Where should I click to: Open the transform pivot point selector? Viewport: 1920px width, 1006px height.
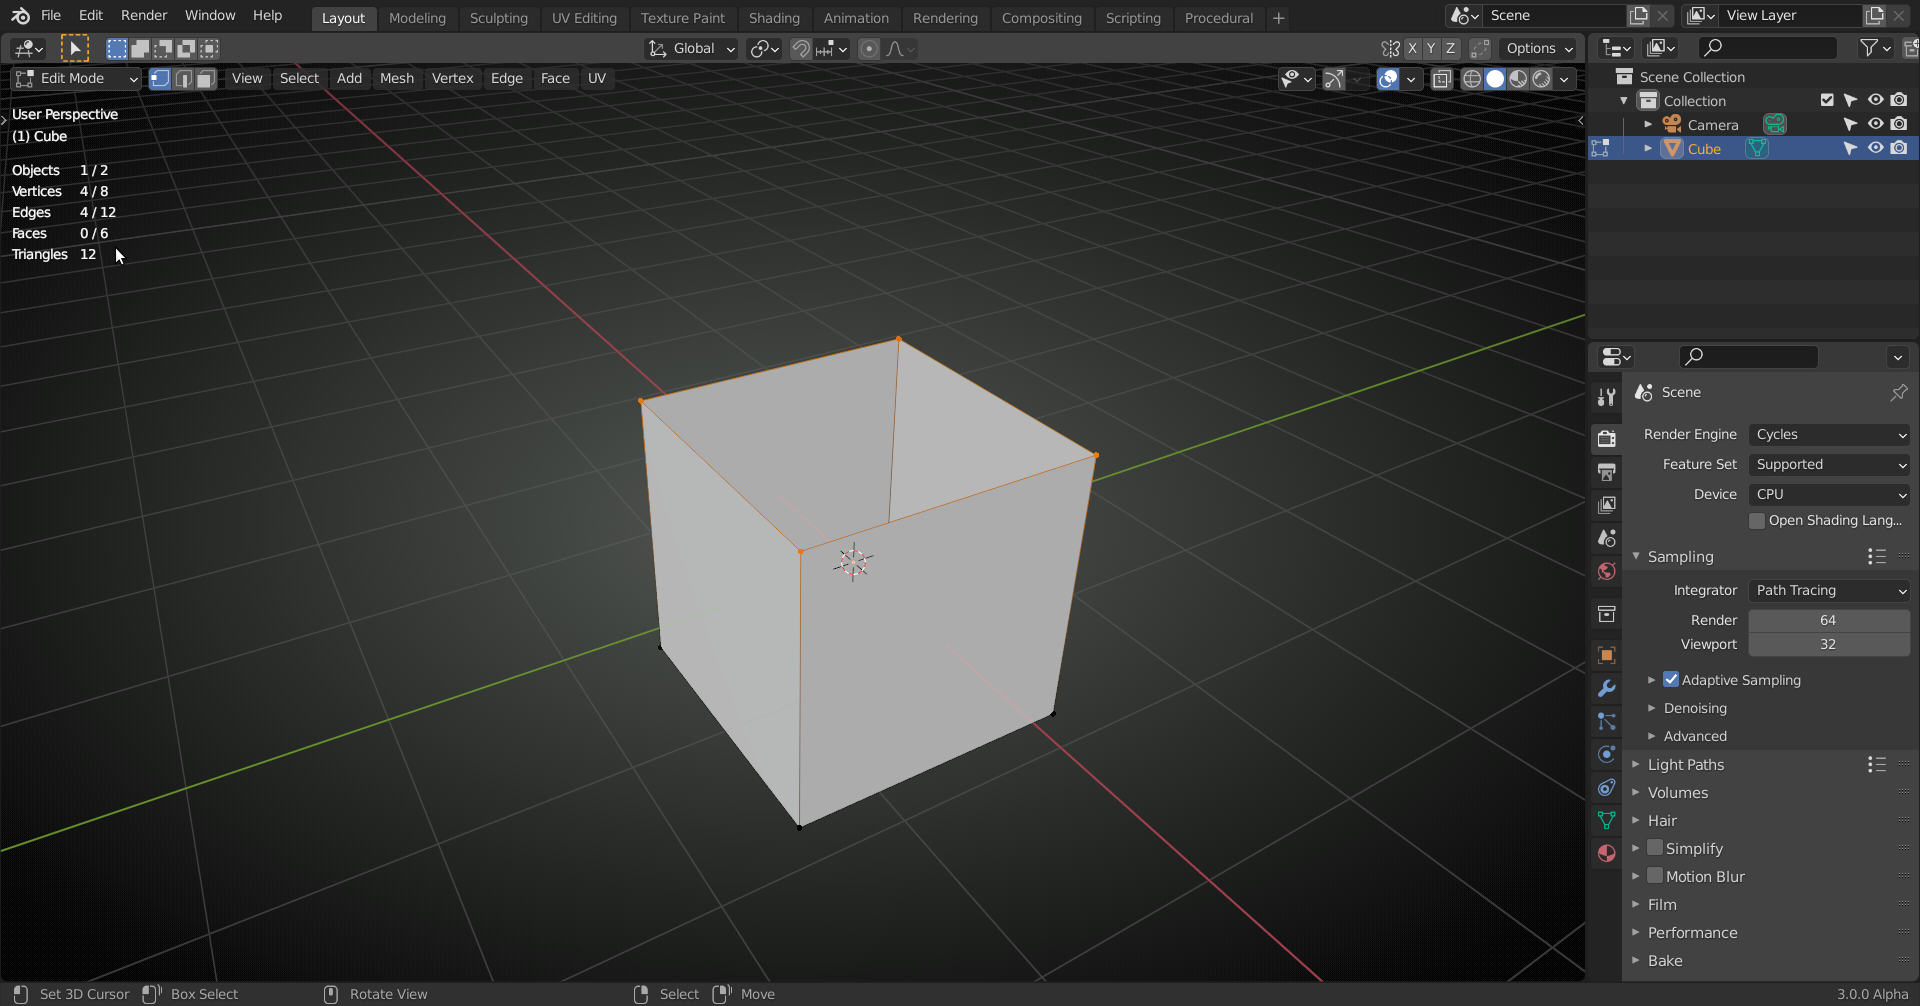(x=765, y=49)
